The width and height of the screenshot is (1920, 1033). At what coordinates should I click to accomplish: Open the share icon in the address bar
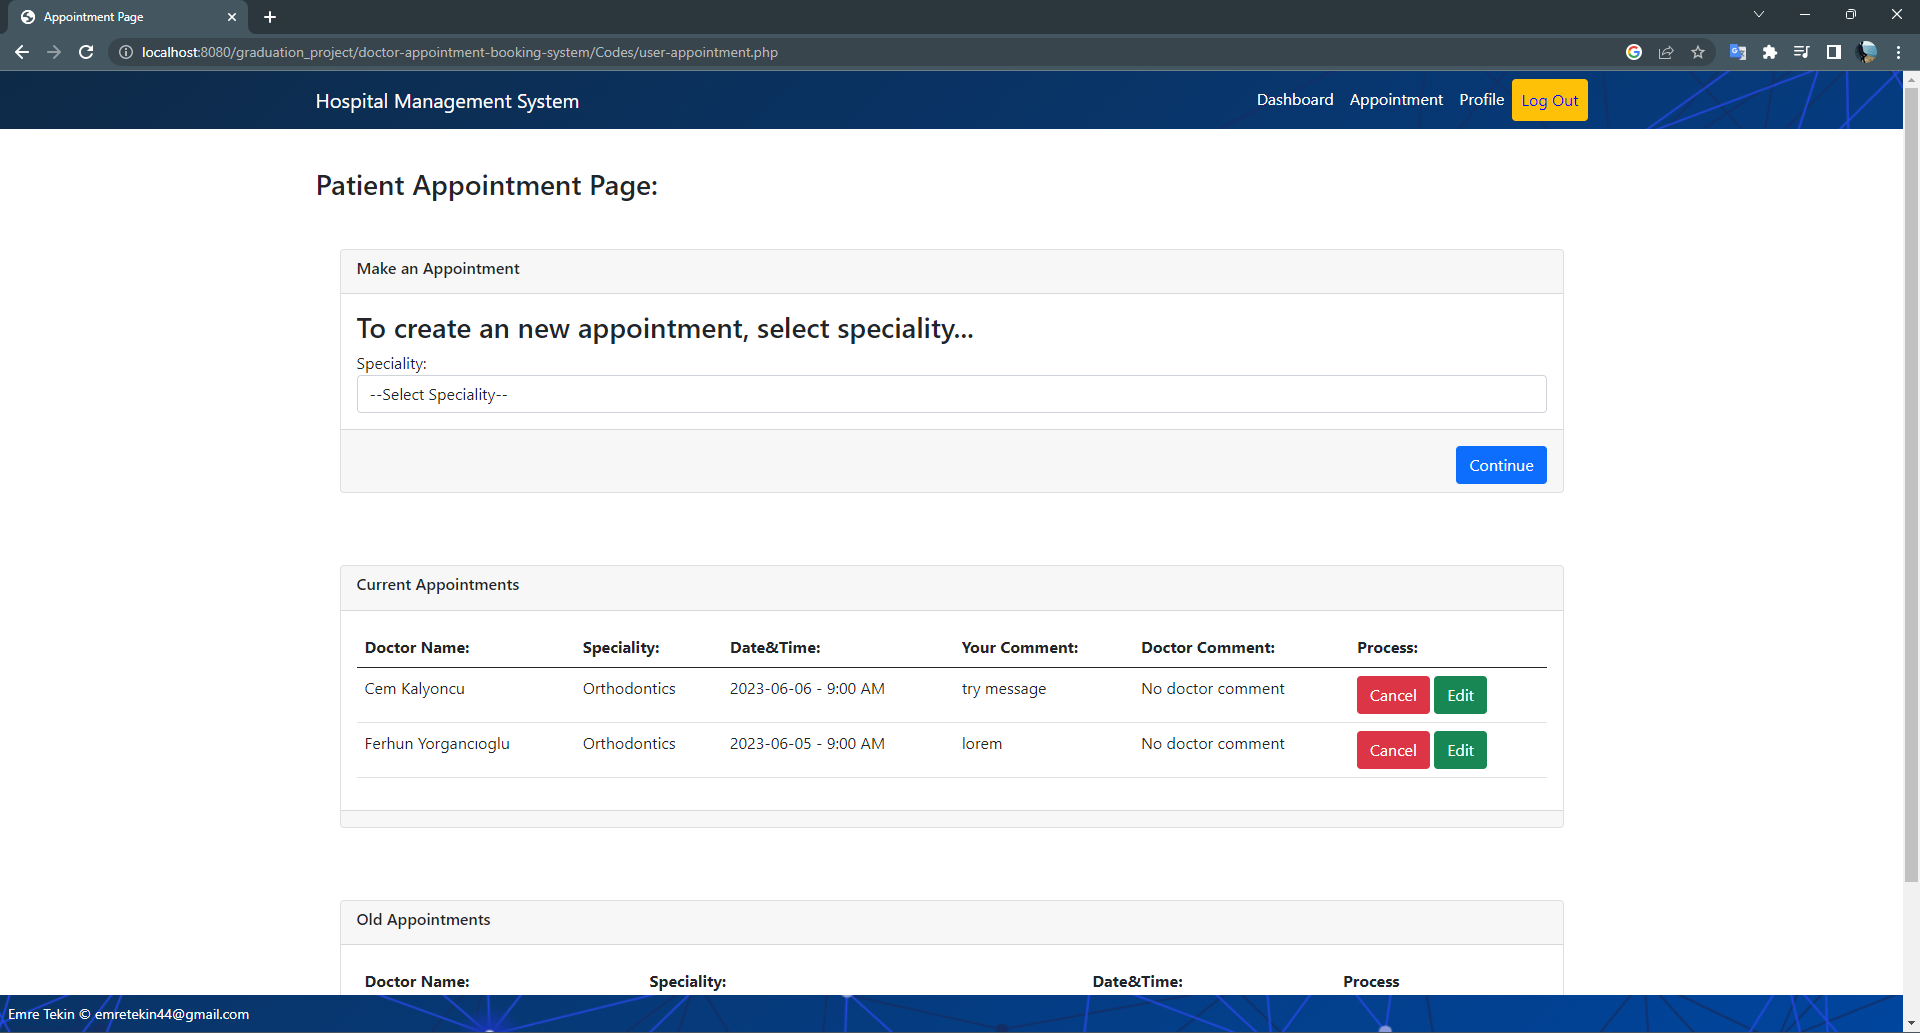tap(1666, 52)
